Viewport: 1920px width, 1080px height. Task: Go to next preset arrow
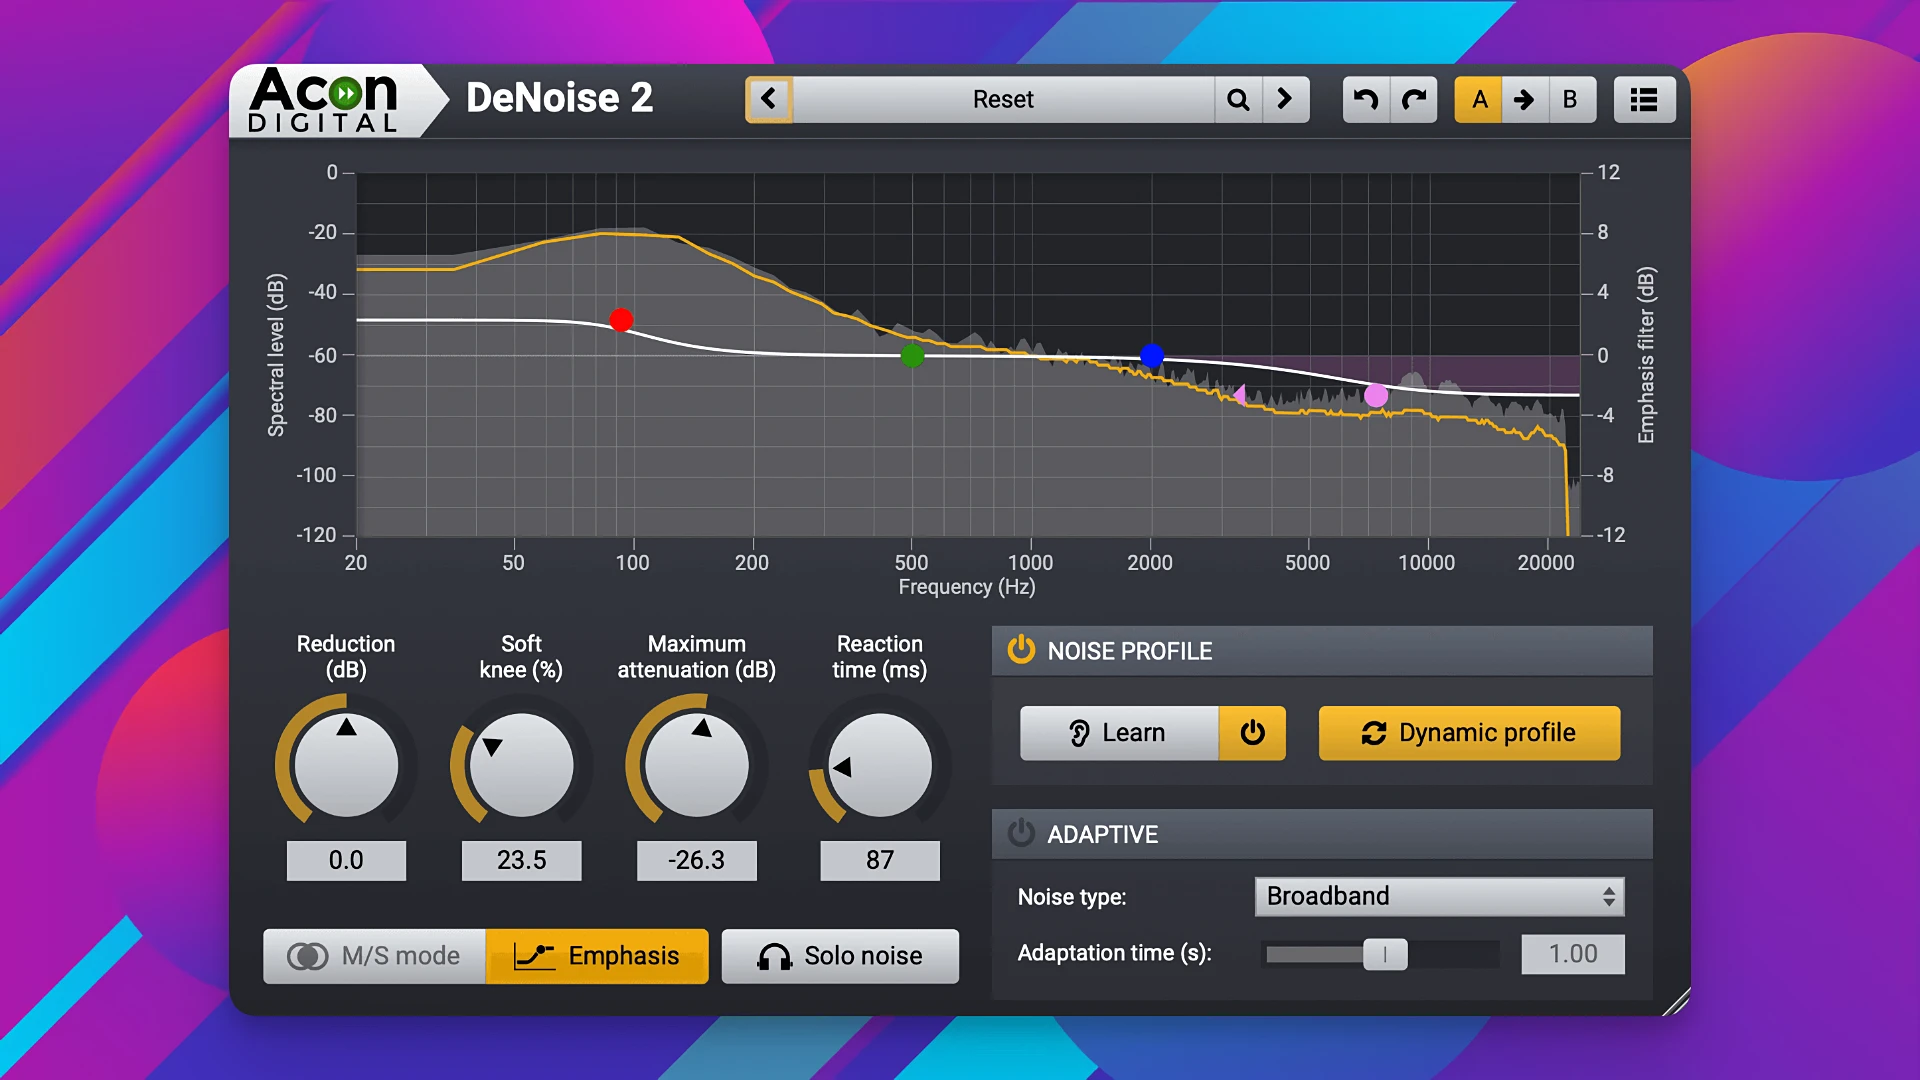[x=1285, y=99]
